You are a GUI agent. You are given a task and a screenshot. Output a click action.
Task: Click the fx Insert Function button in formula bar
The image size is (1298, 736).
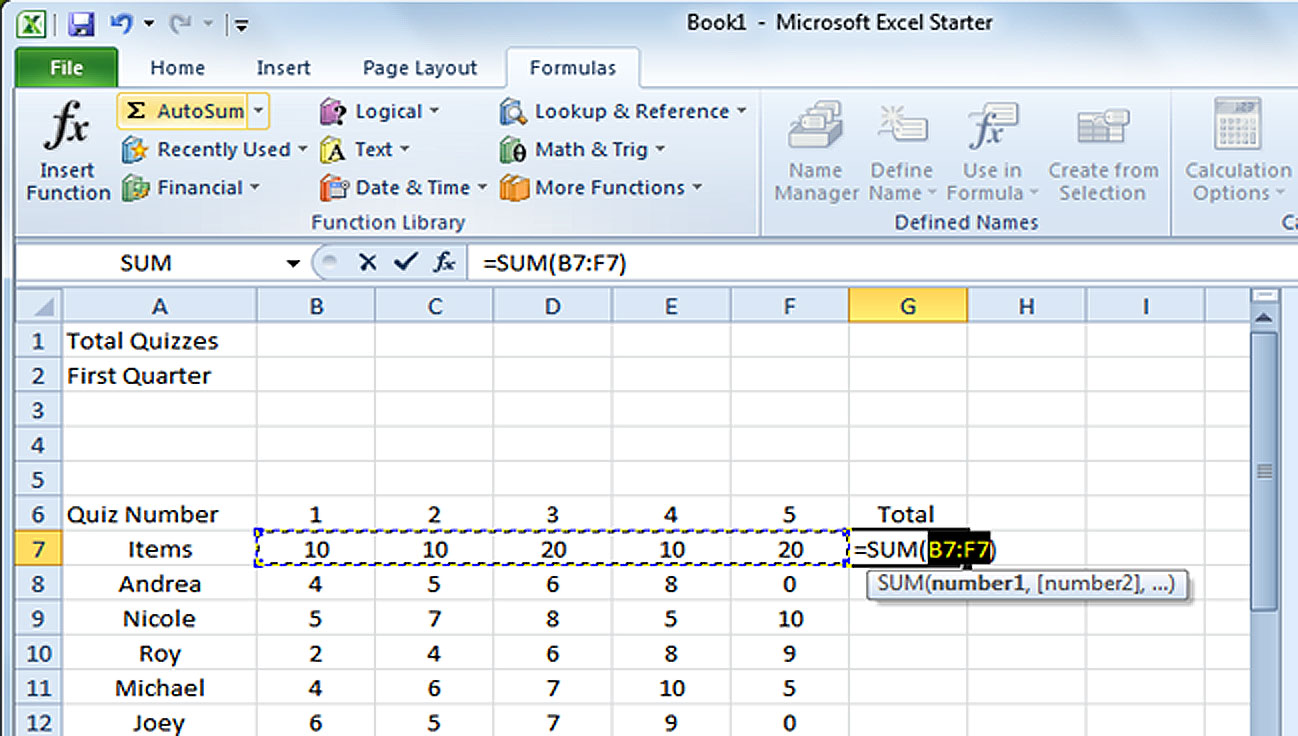pyautogui.click(x=444, y=263)
